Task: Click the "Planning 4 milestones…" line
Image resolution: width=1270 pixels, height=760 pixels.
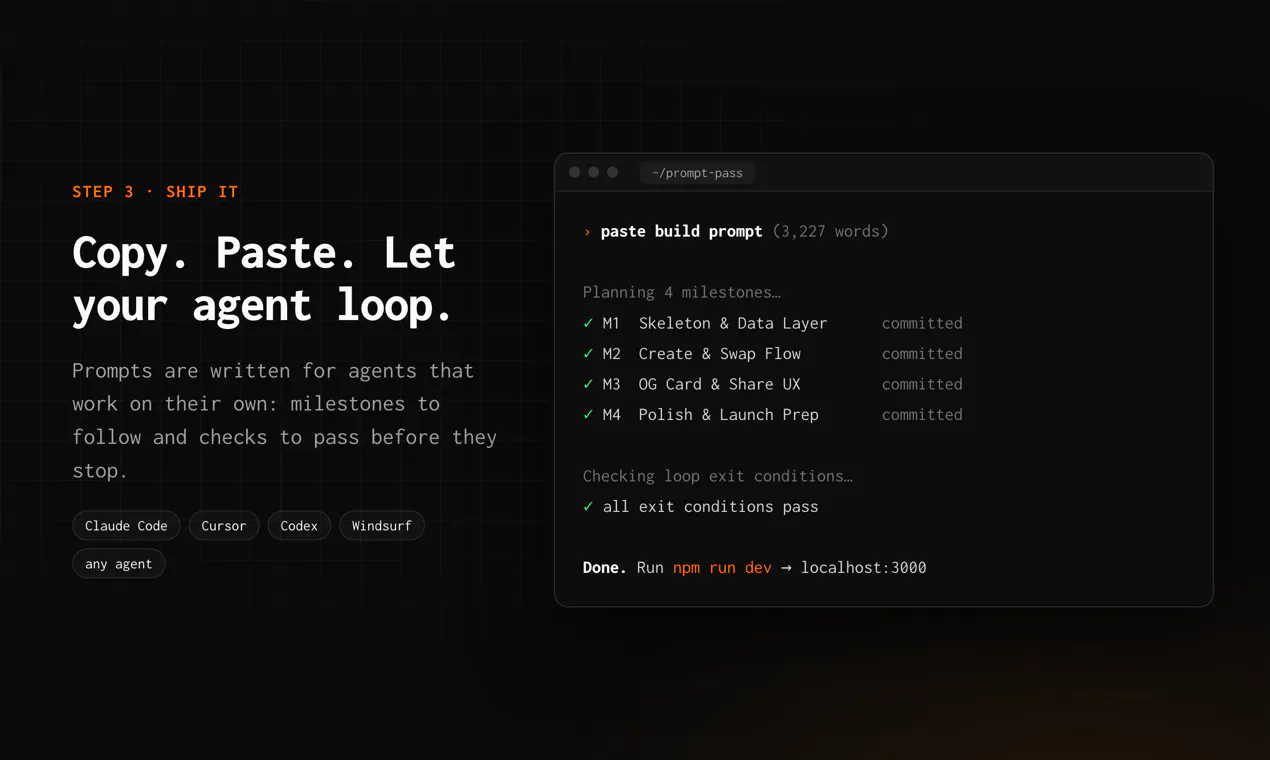Action: [682, 293]
